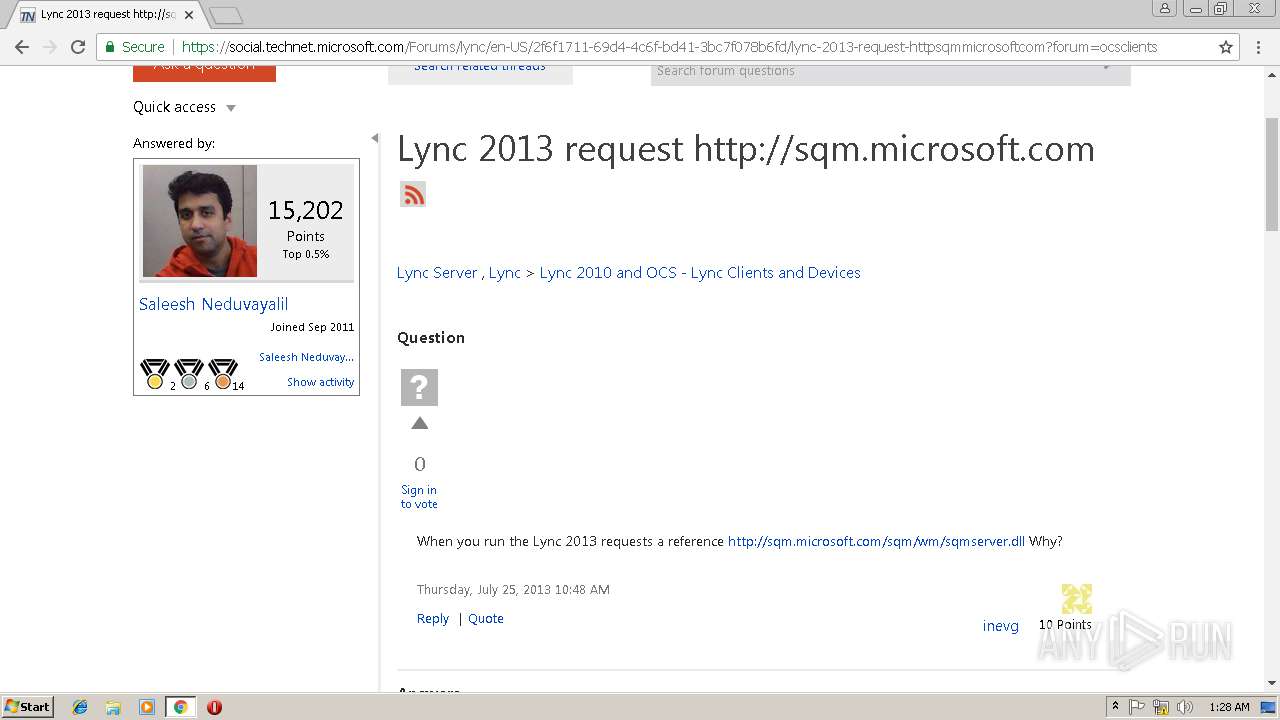Click the gray question mark icon
This screenshot has height=720, width=1280.
419,387
